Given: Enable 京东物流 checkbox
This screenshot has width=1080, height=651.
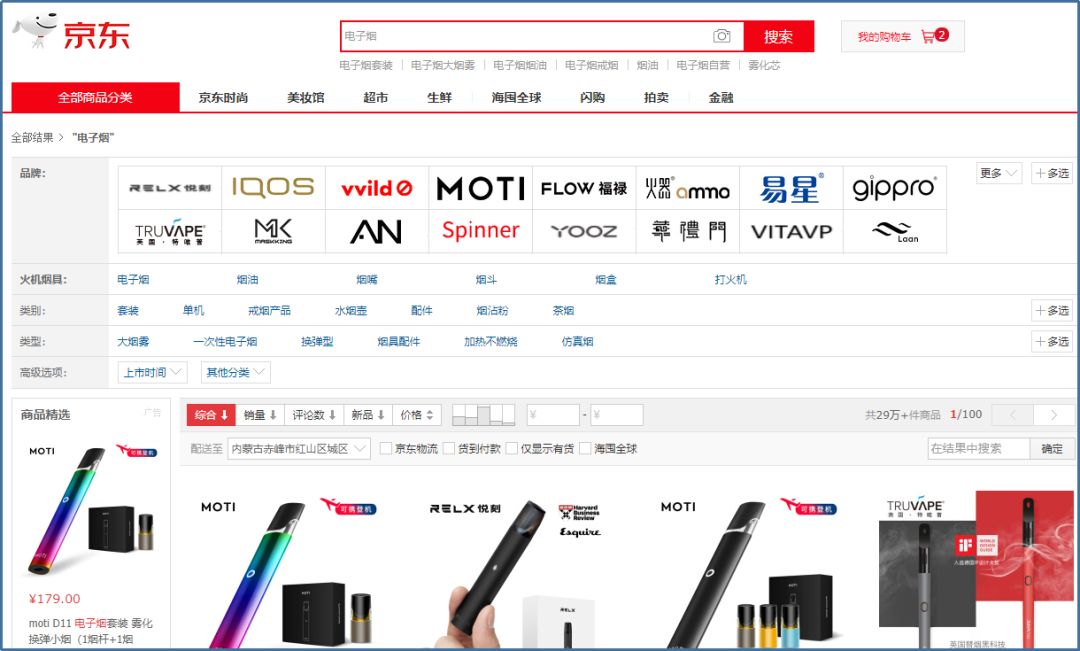Looking at the screenshot, I should (386, 448).
